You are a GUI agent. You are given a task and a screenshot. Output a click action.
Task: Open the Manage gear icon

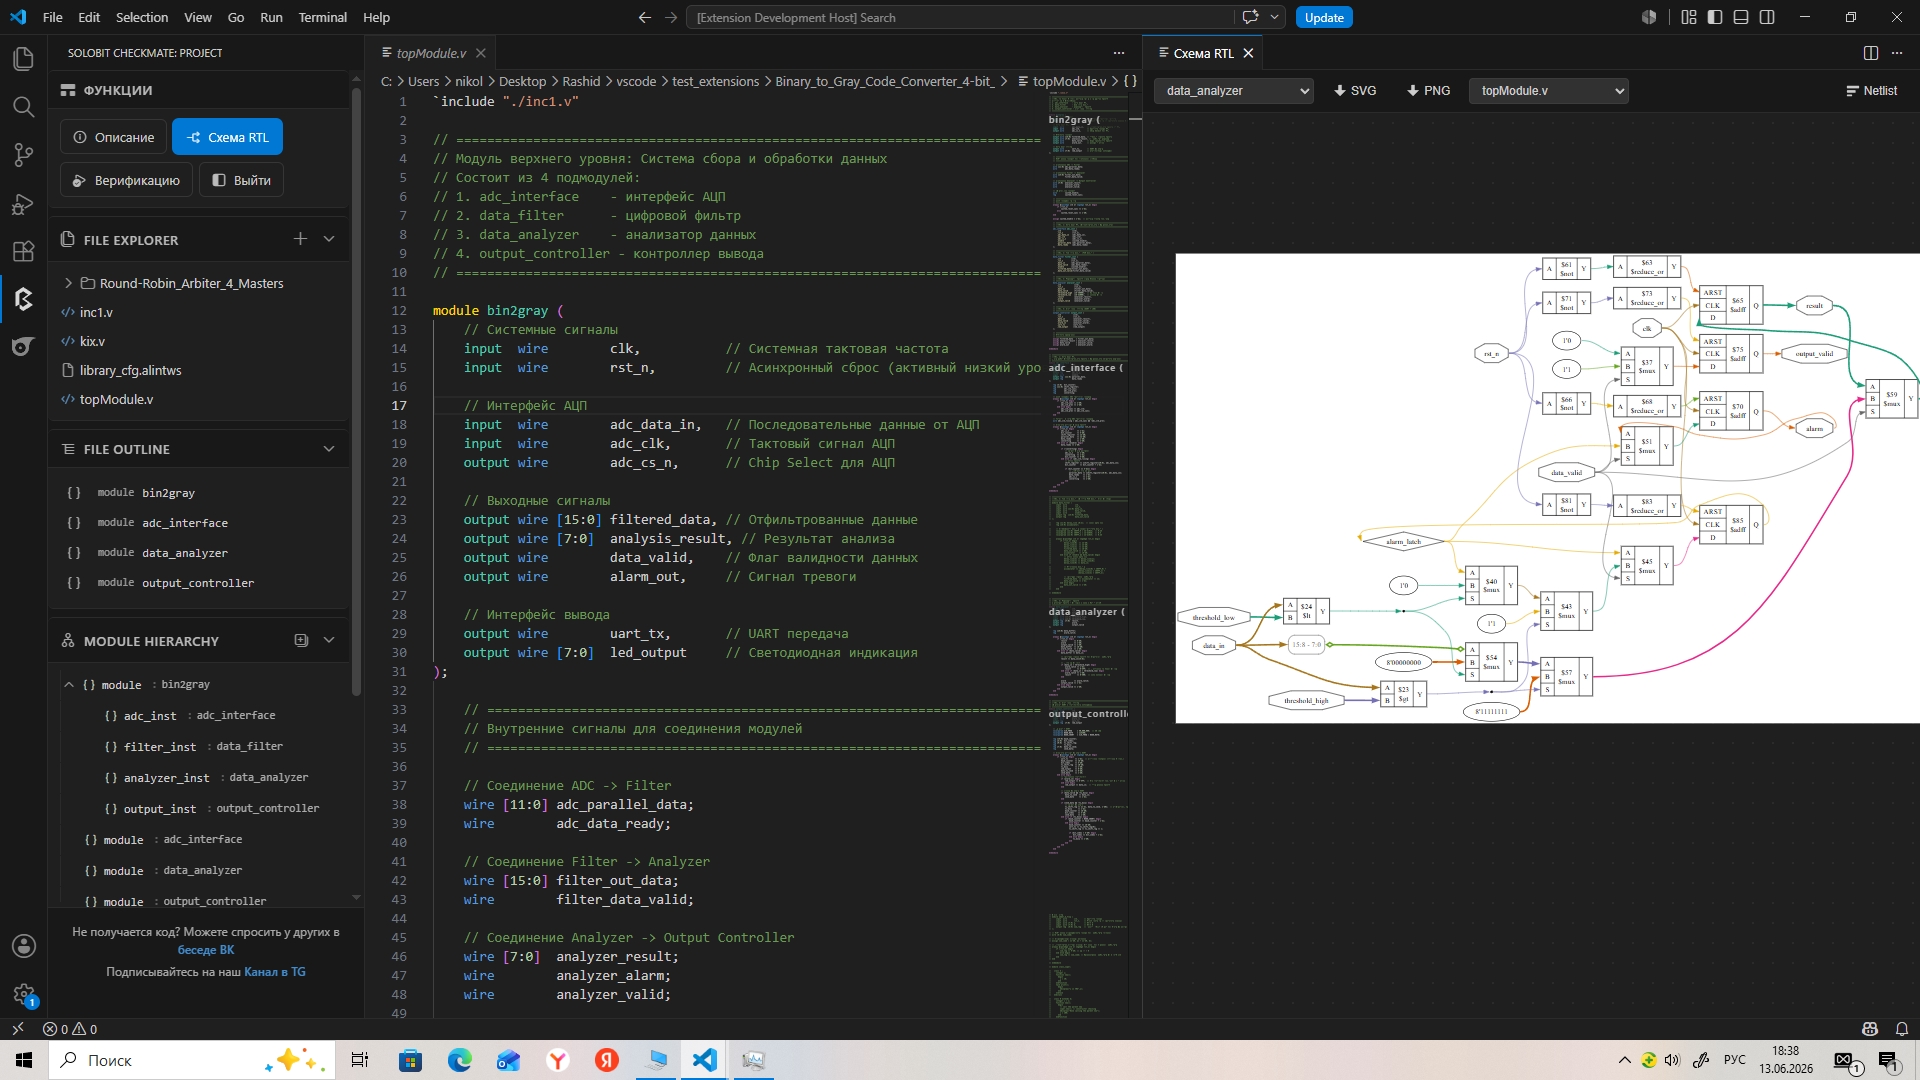[x=23, y=994]
